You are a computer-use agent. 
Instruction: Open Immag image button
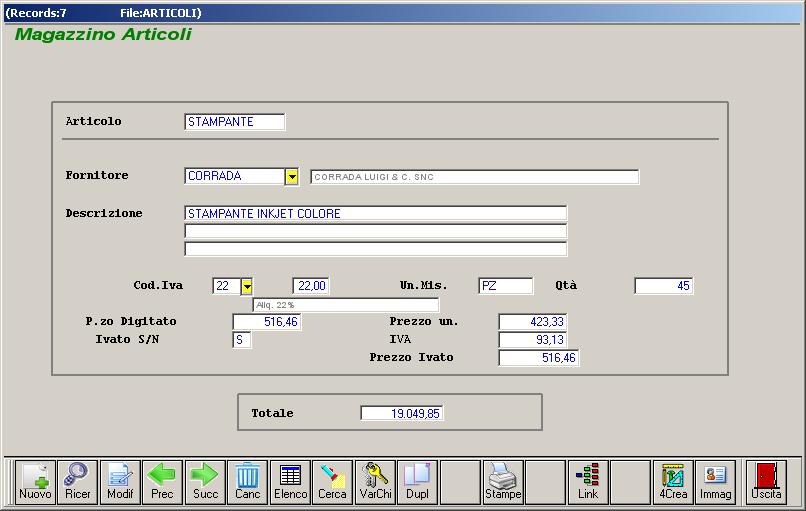click(x=715, y=482)
